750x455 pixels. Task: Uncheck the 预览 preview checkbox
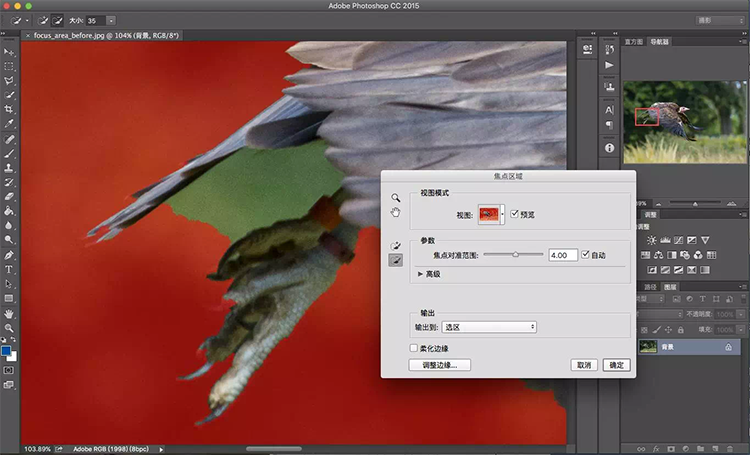coord(514,214)
